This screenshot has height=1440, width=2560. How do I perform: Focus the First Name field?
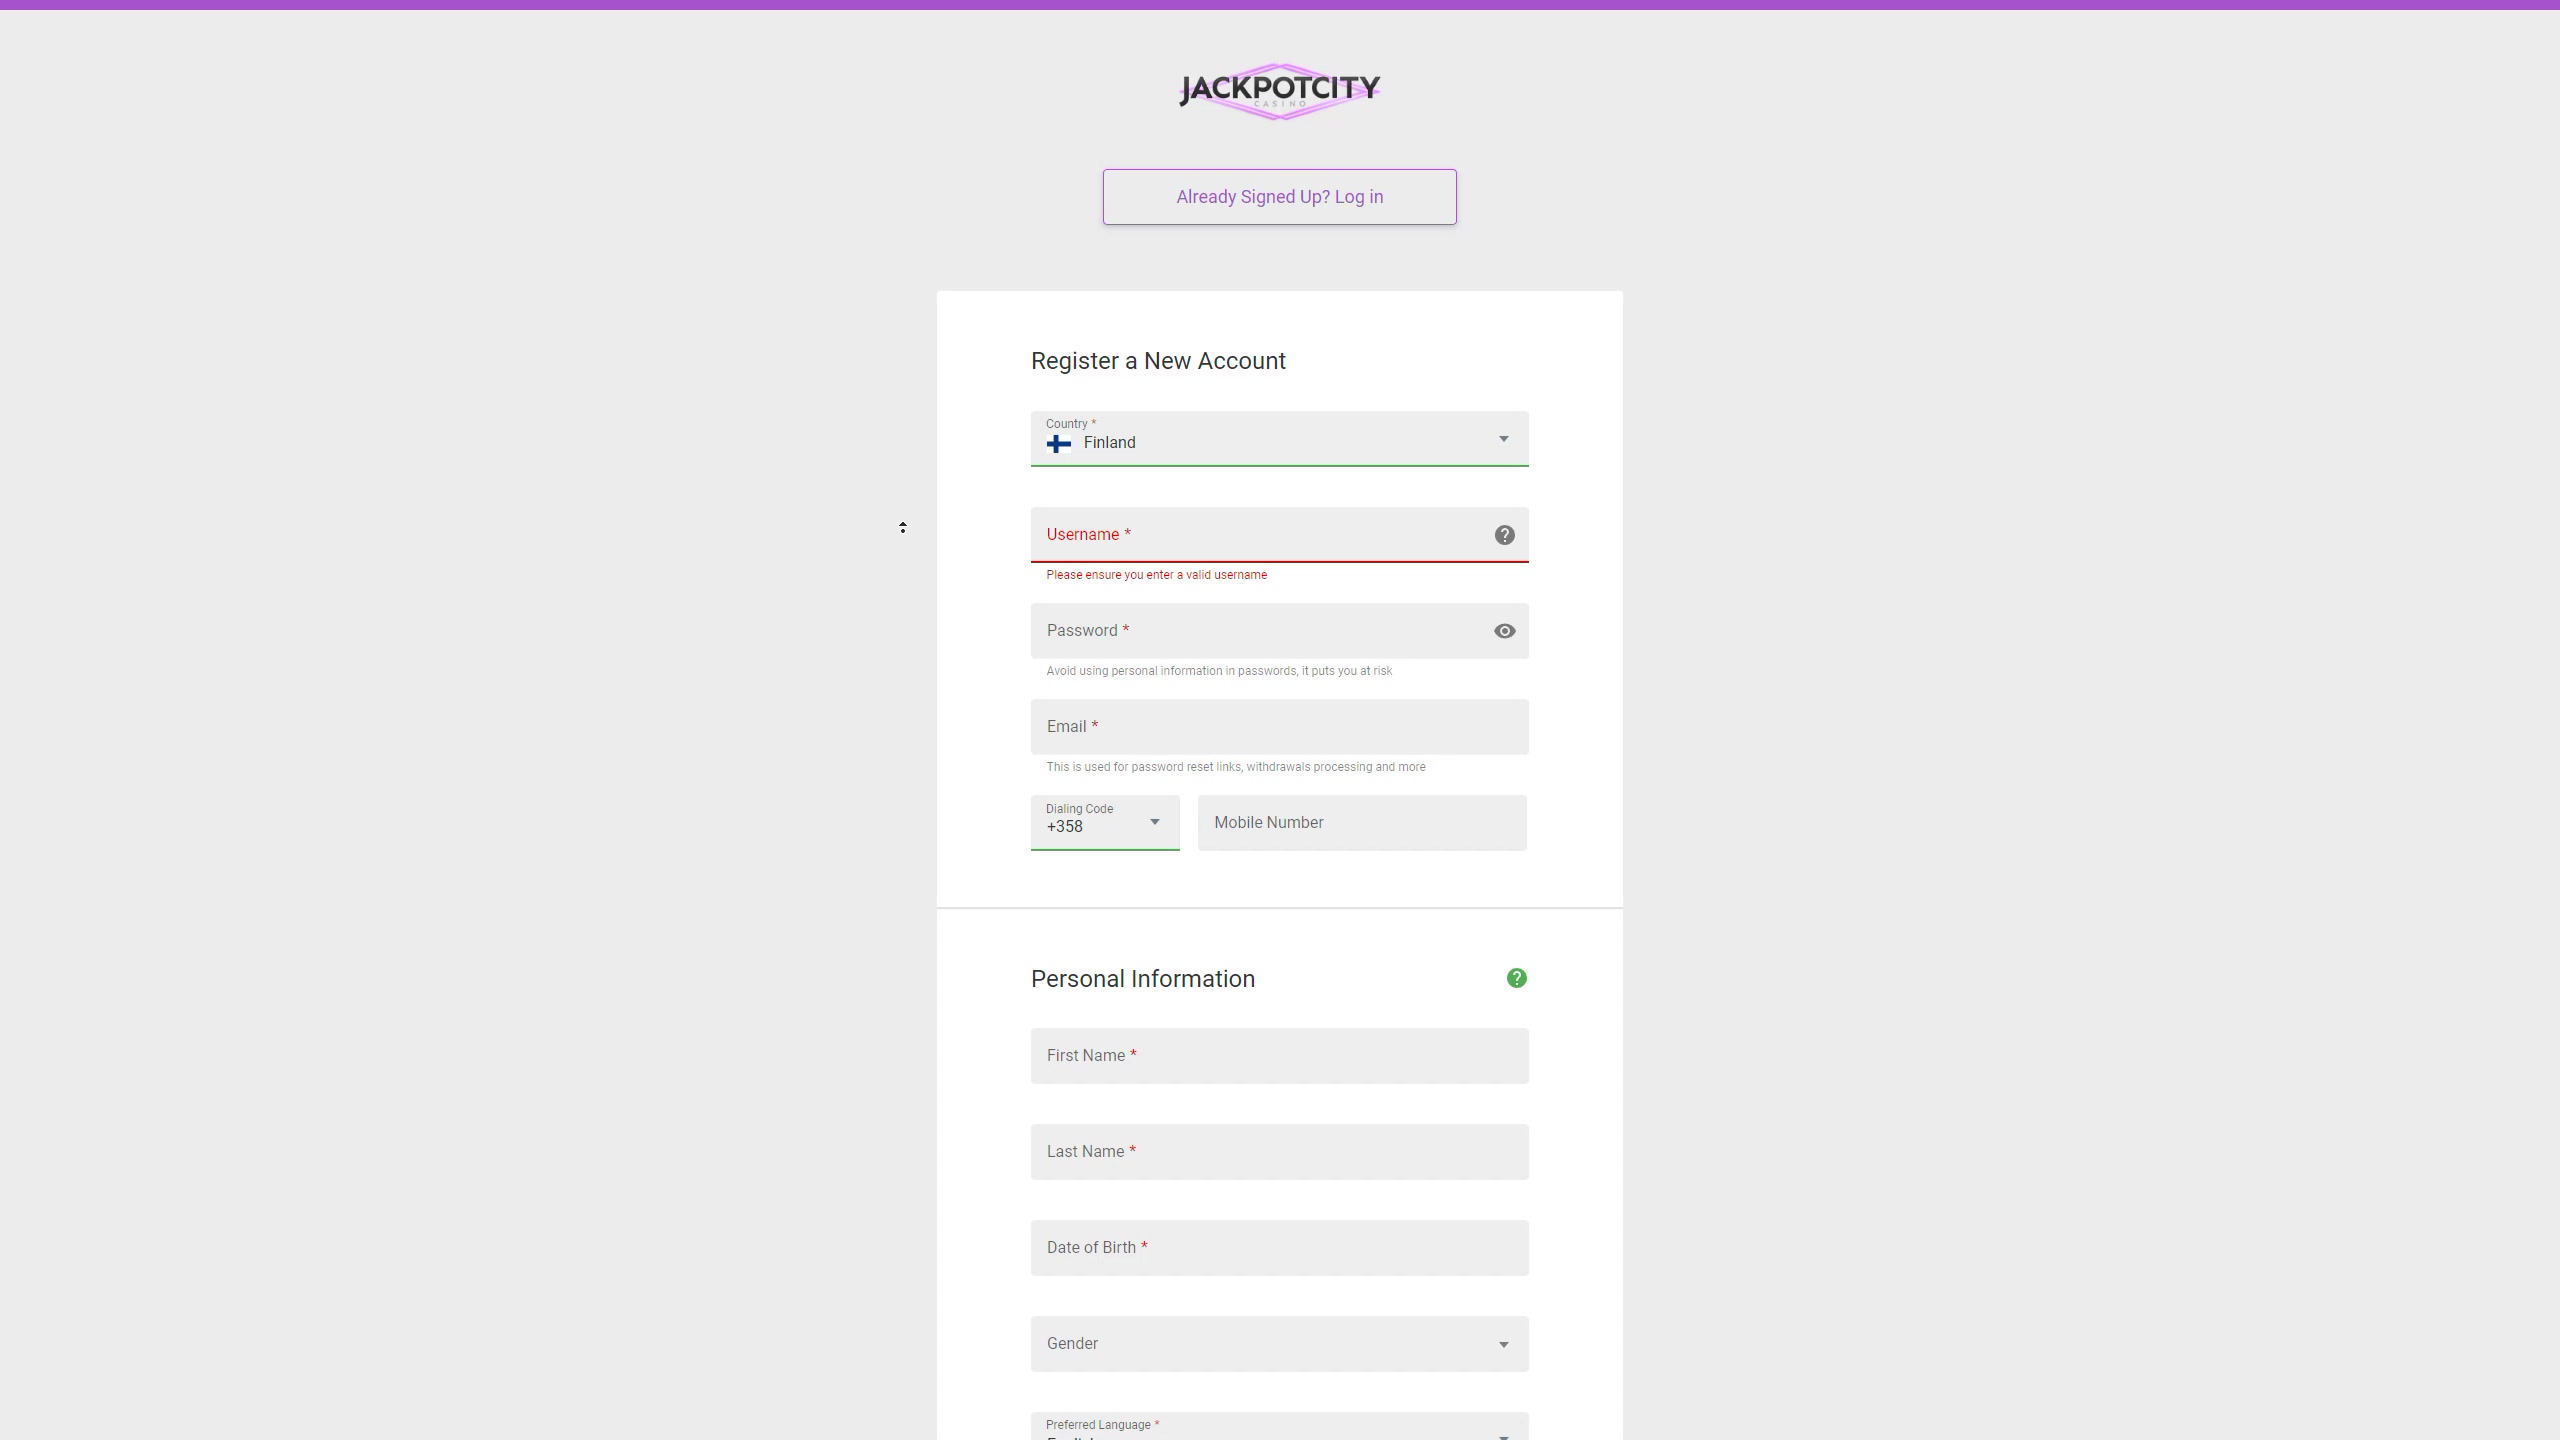click(1279, 1056)
